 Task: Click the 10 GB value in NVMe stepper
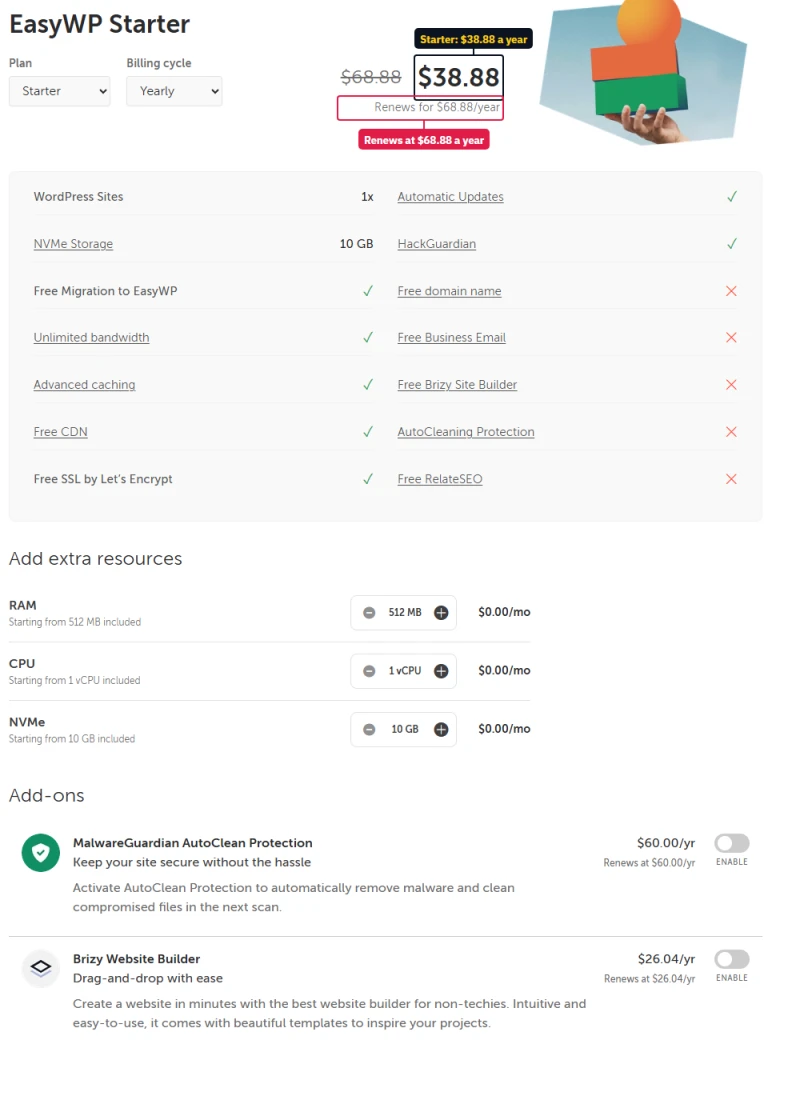[x=405, y=730]
